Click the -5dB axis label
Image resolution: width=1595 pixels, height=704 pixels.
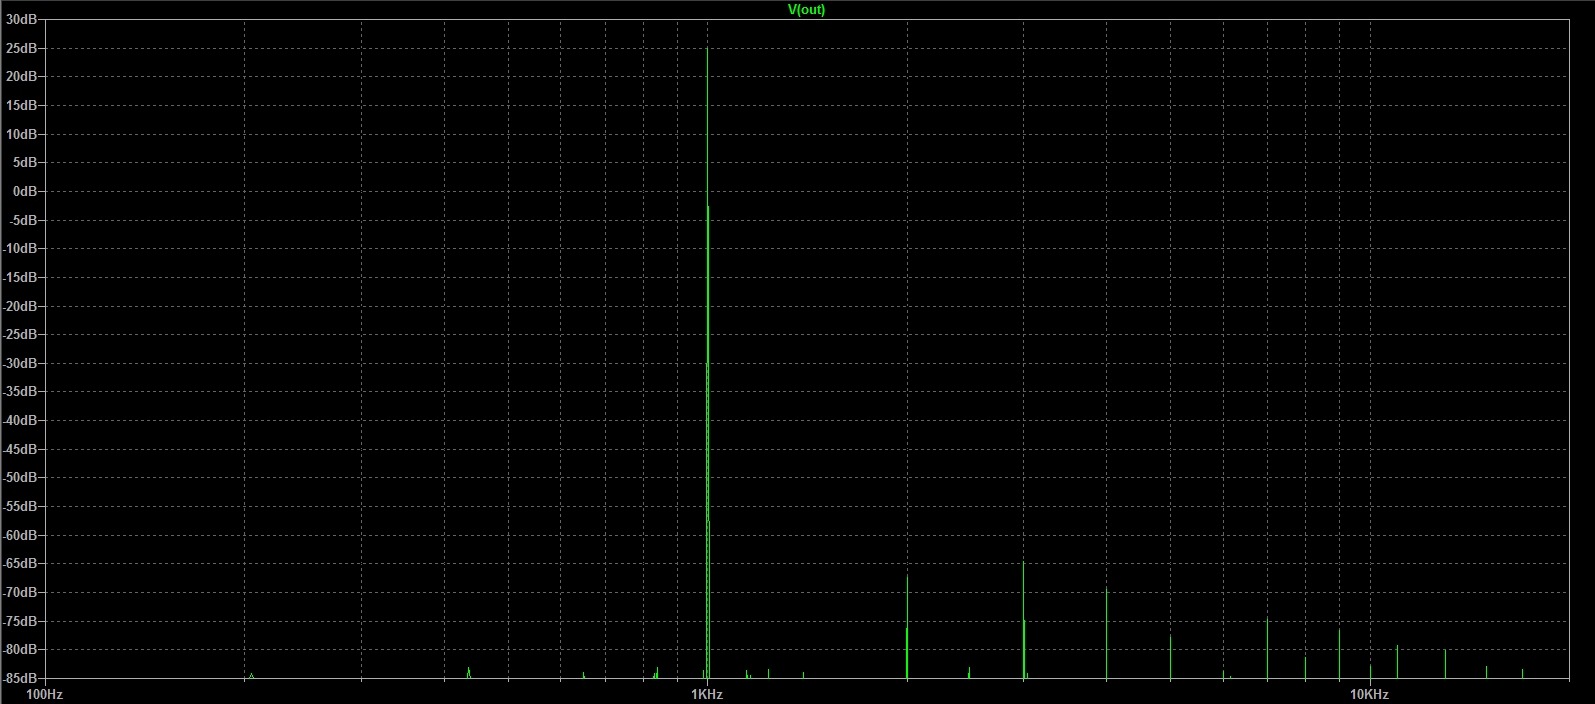point(25,220)
